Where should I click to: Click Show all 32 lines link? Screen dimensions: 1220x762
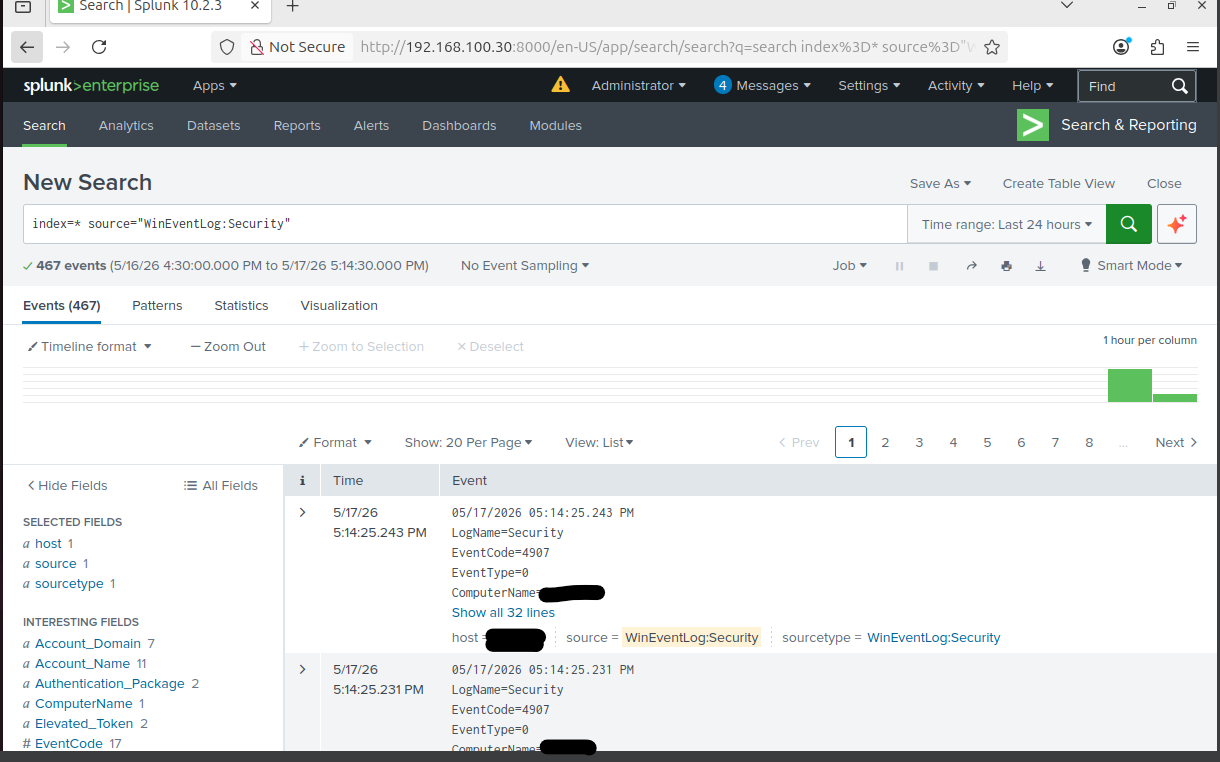(503, 613)
